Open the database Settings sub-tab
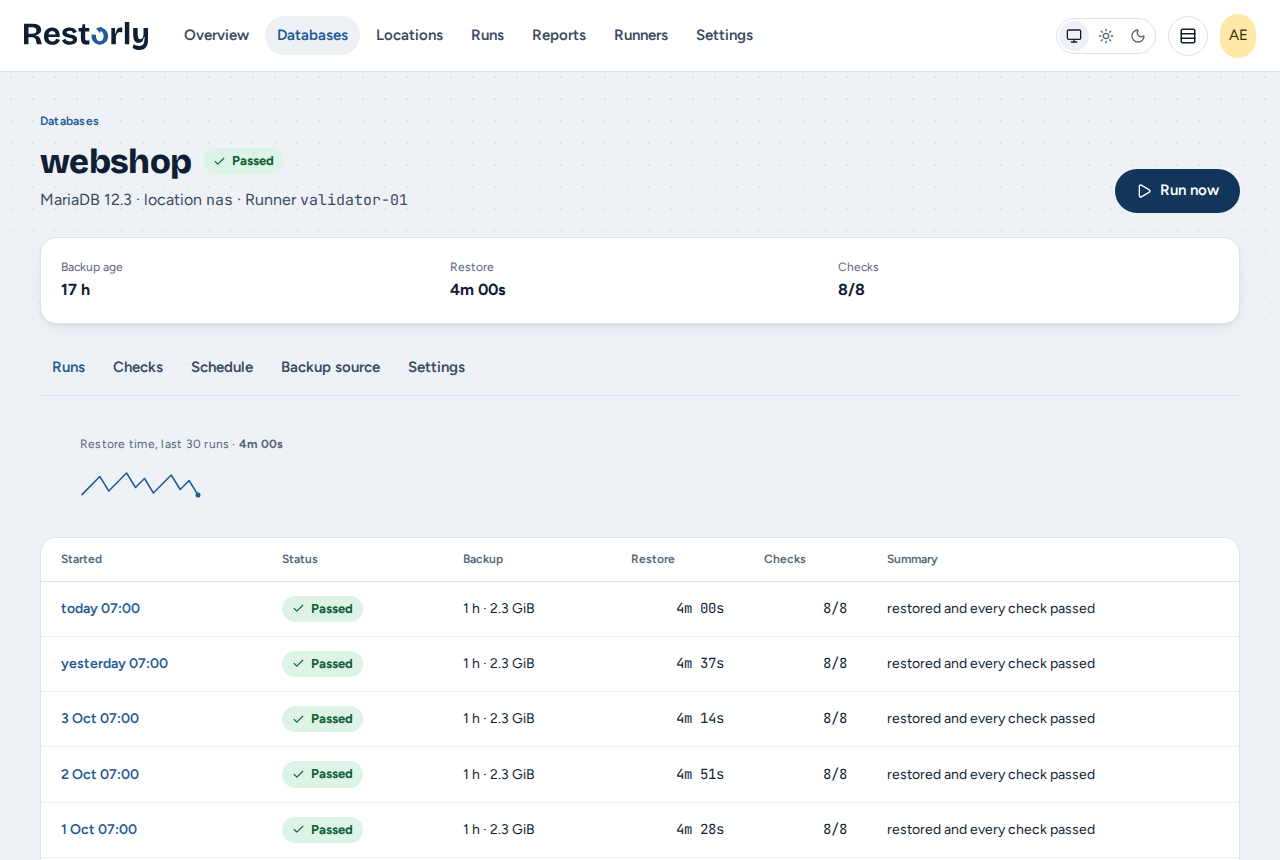The image size is (1280, 860). pos(436,367)
